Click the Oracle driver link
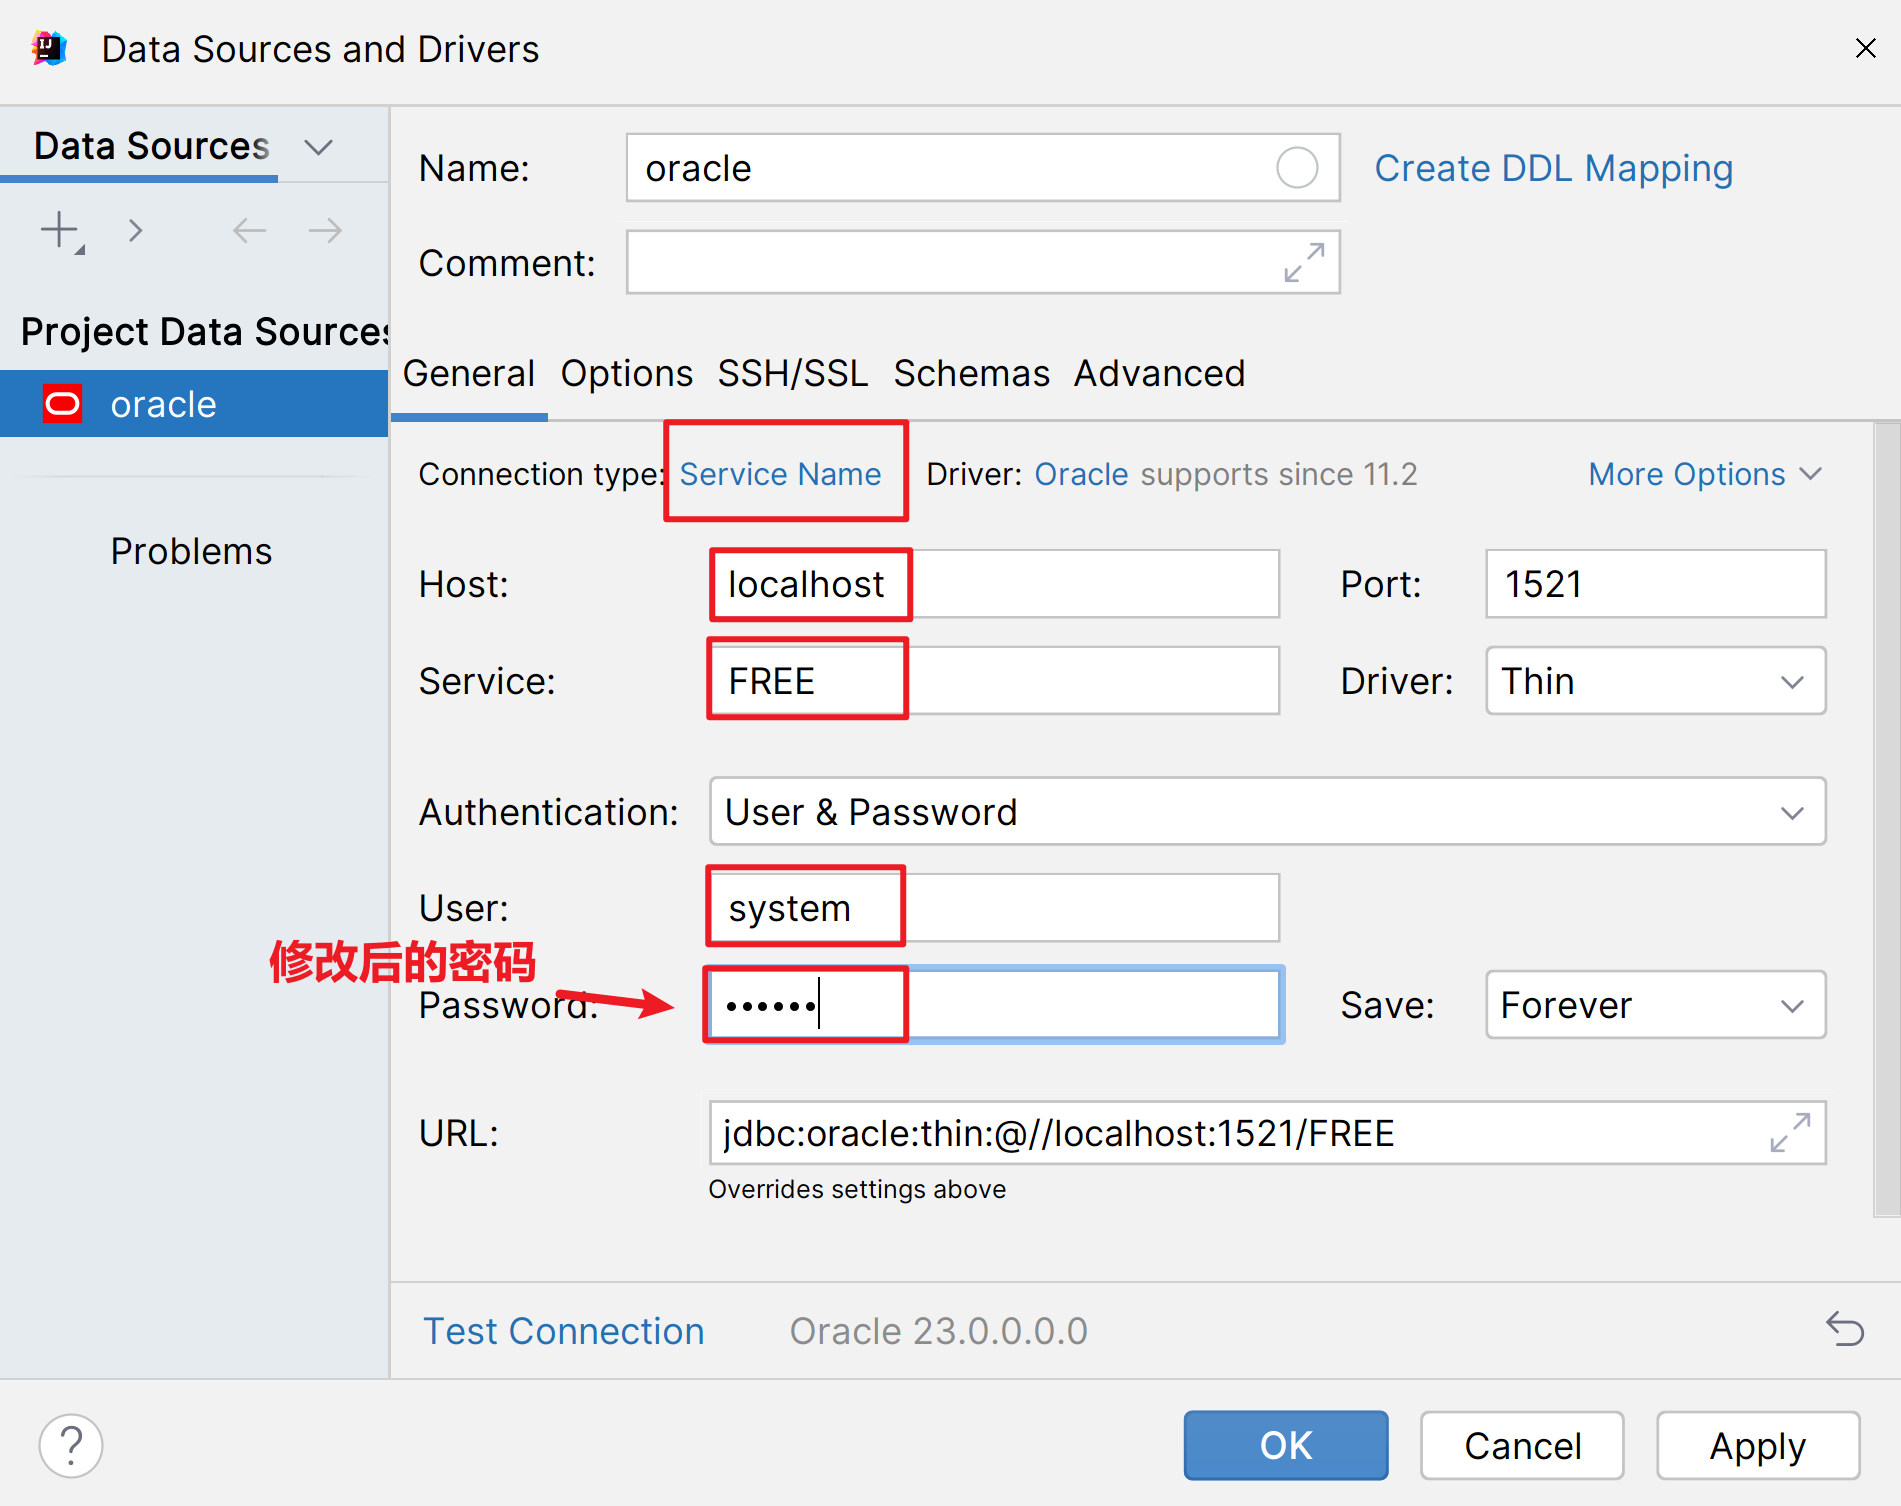This screenshot has width=1901, height=1506. click(1081, 474)
